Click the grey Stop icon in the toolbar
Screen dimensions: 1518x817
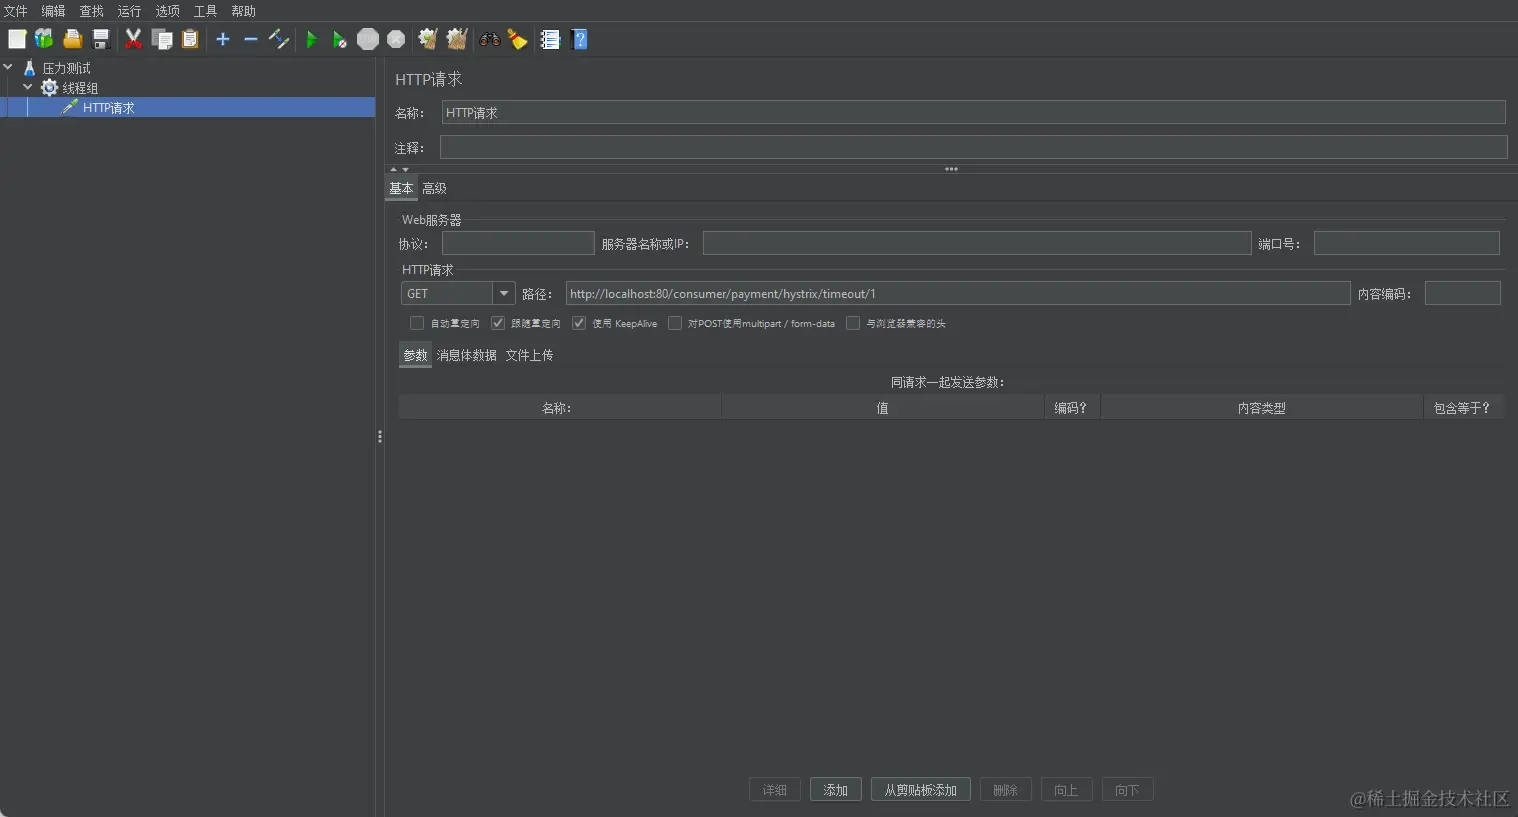tap(368, 39)
